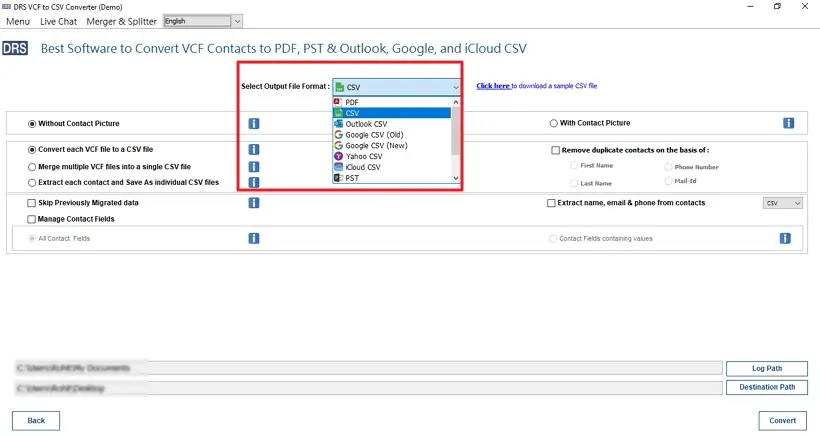Click the Convert button
This screenshot has width=820, height=437.
click(782, 421)
